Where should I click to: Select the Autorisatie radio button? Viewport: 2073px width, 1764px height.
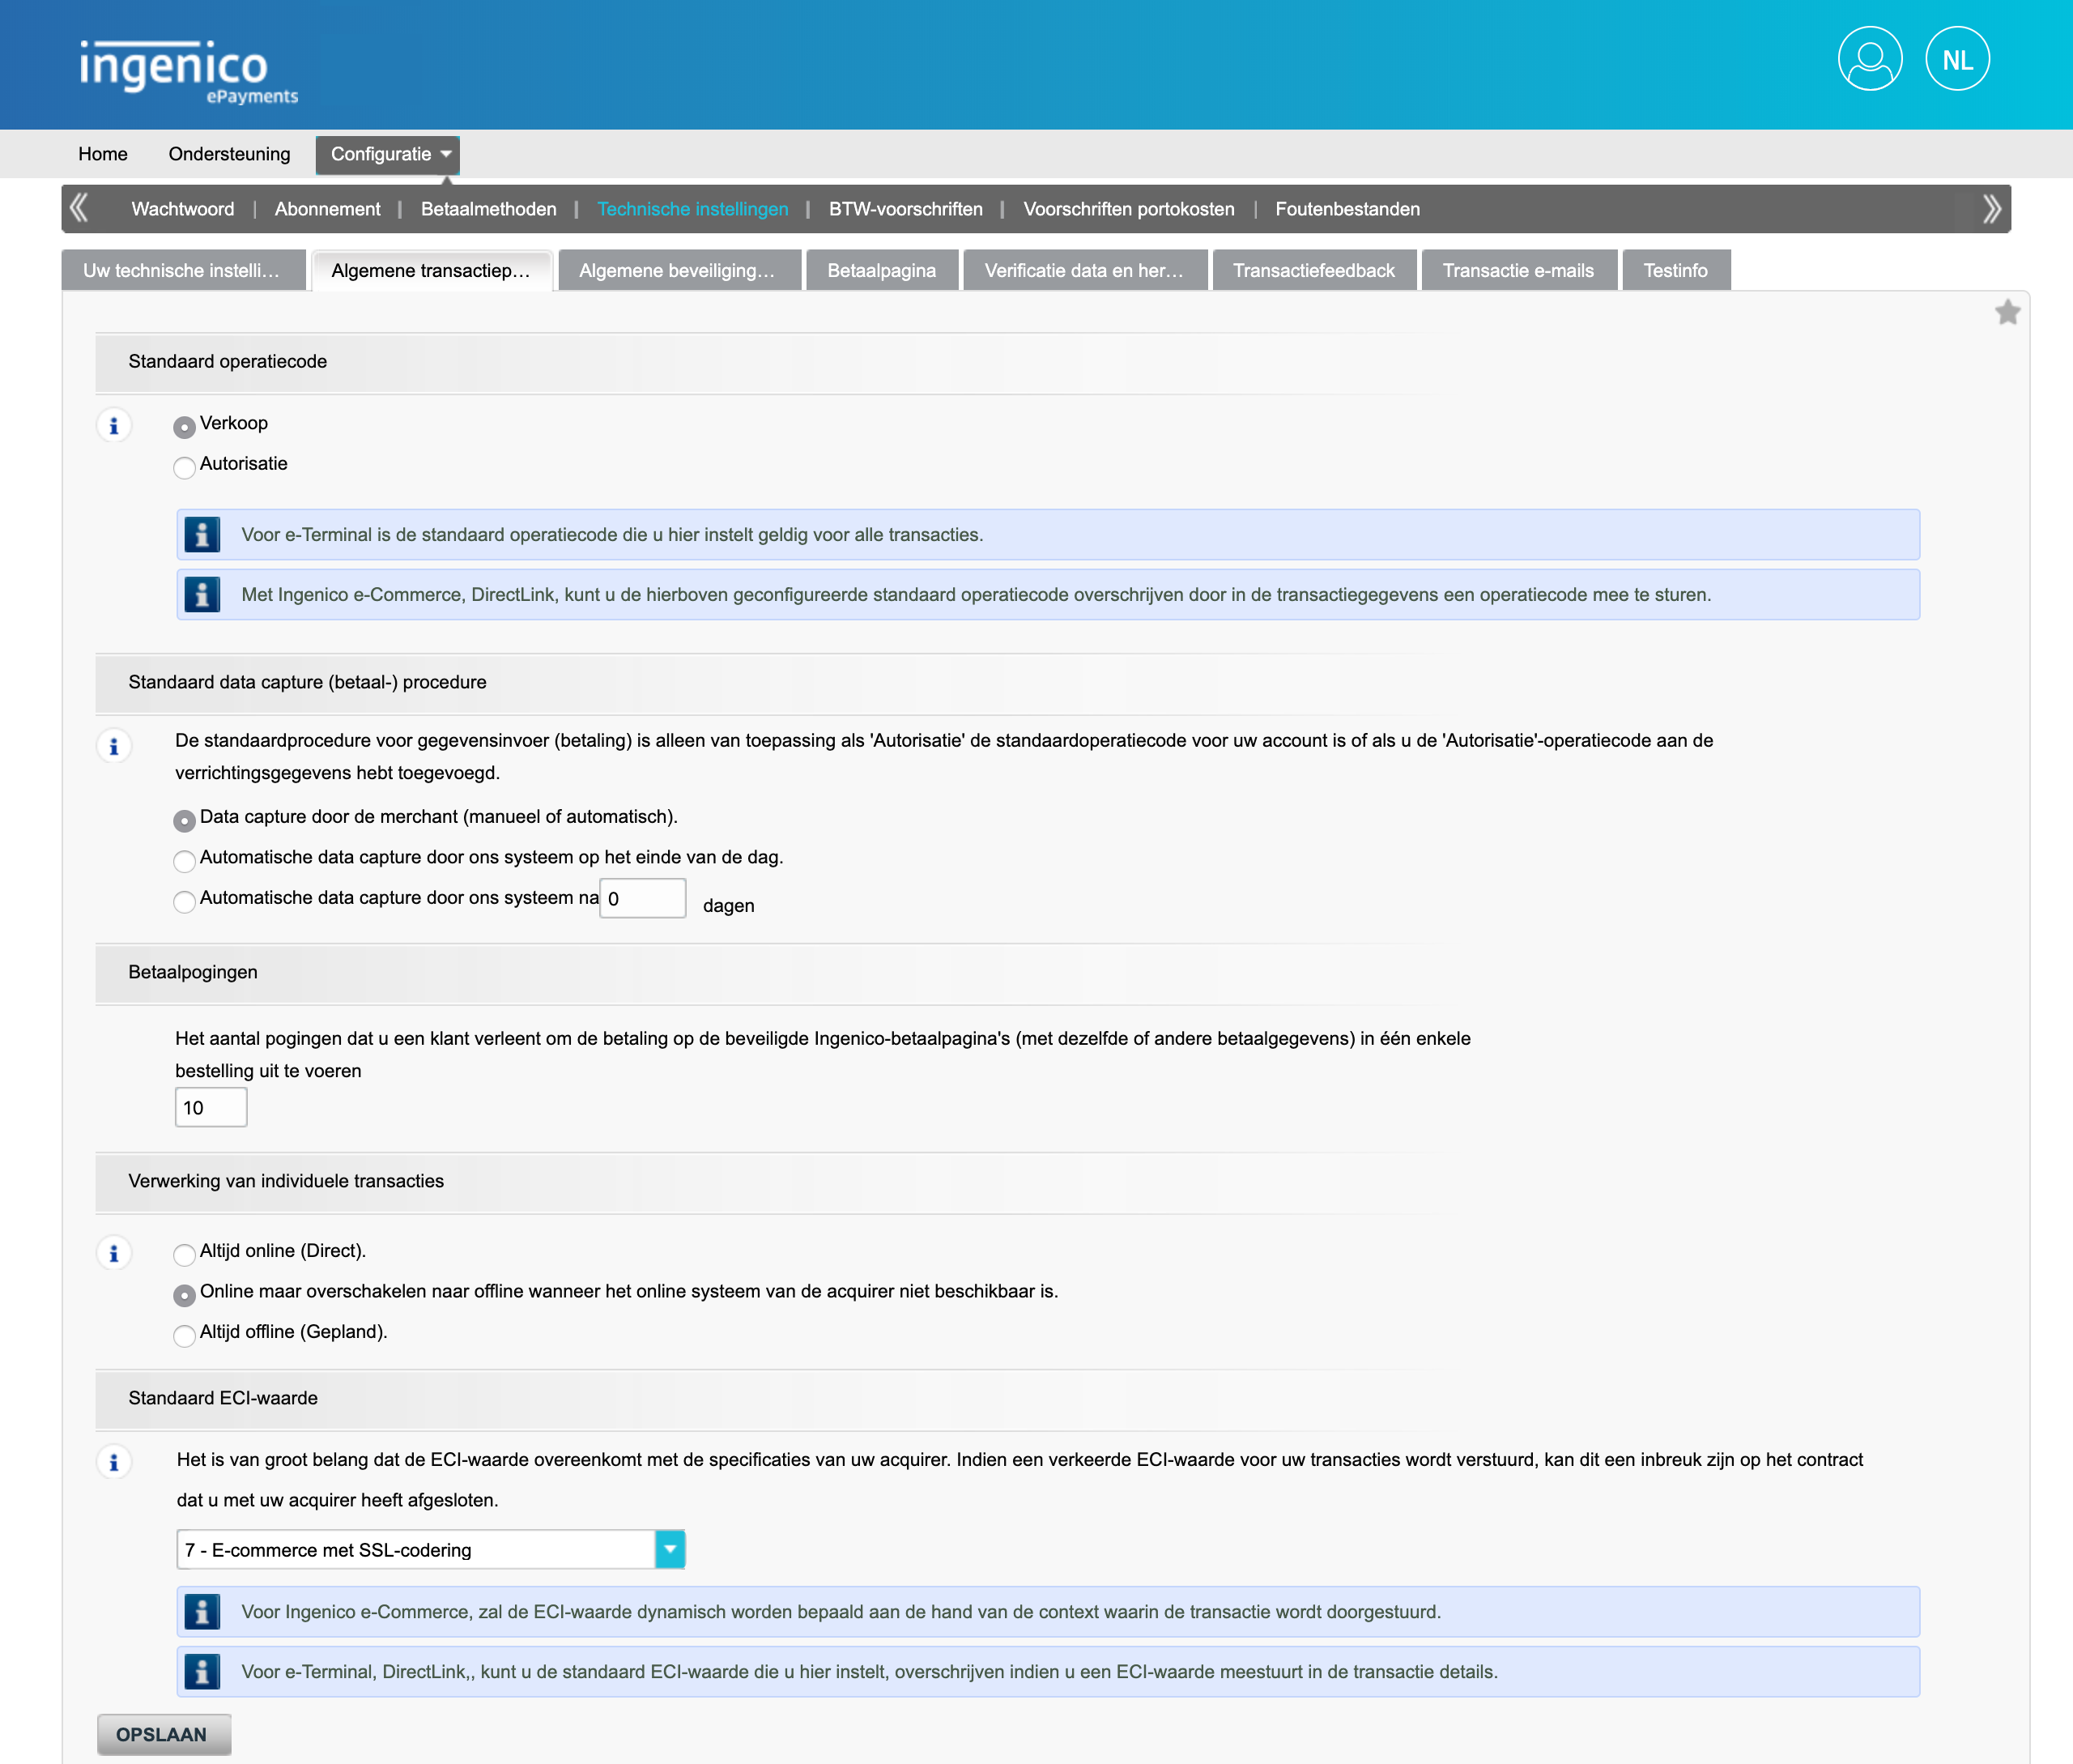[x=184, y=467]
